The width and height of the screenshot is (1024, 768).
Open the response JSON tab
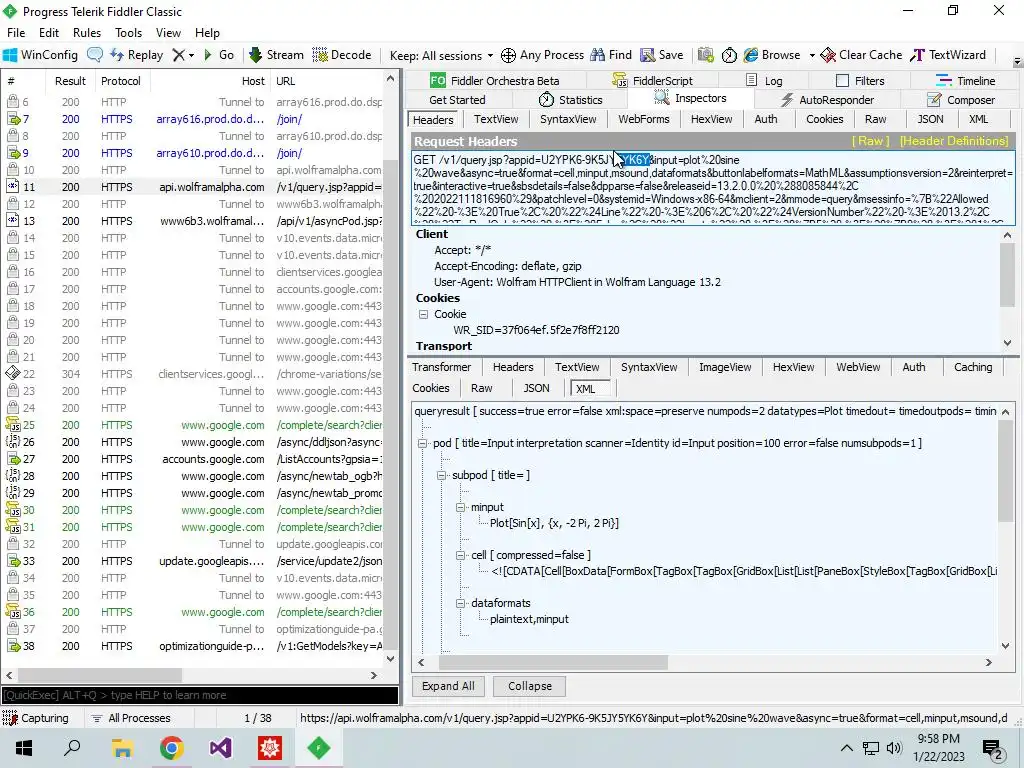tap(536, 388)
